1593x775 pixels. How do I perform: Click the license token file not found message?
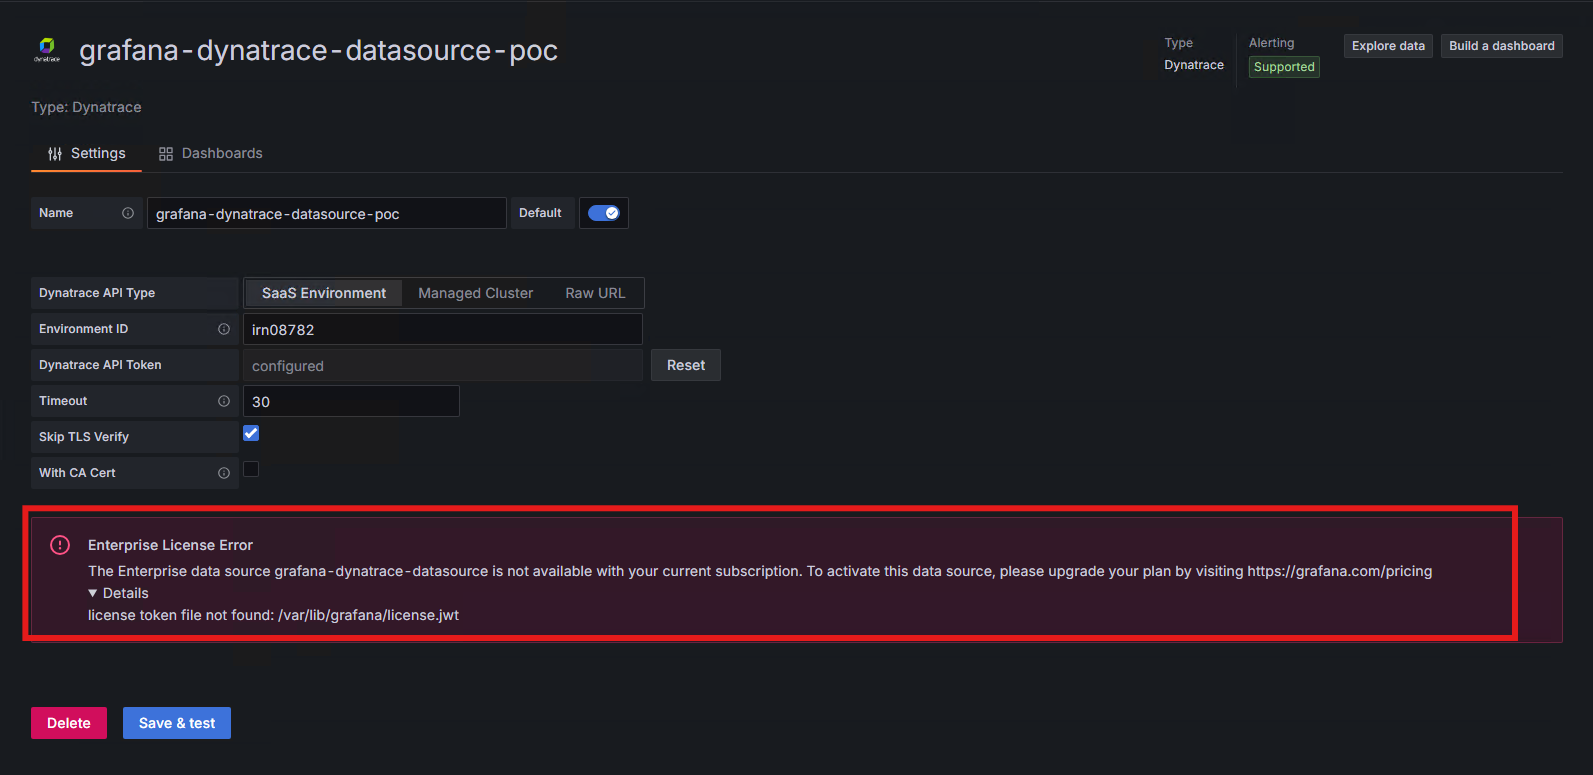273,615
